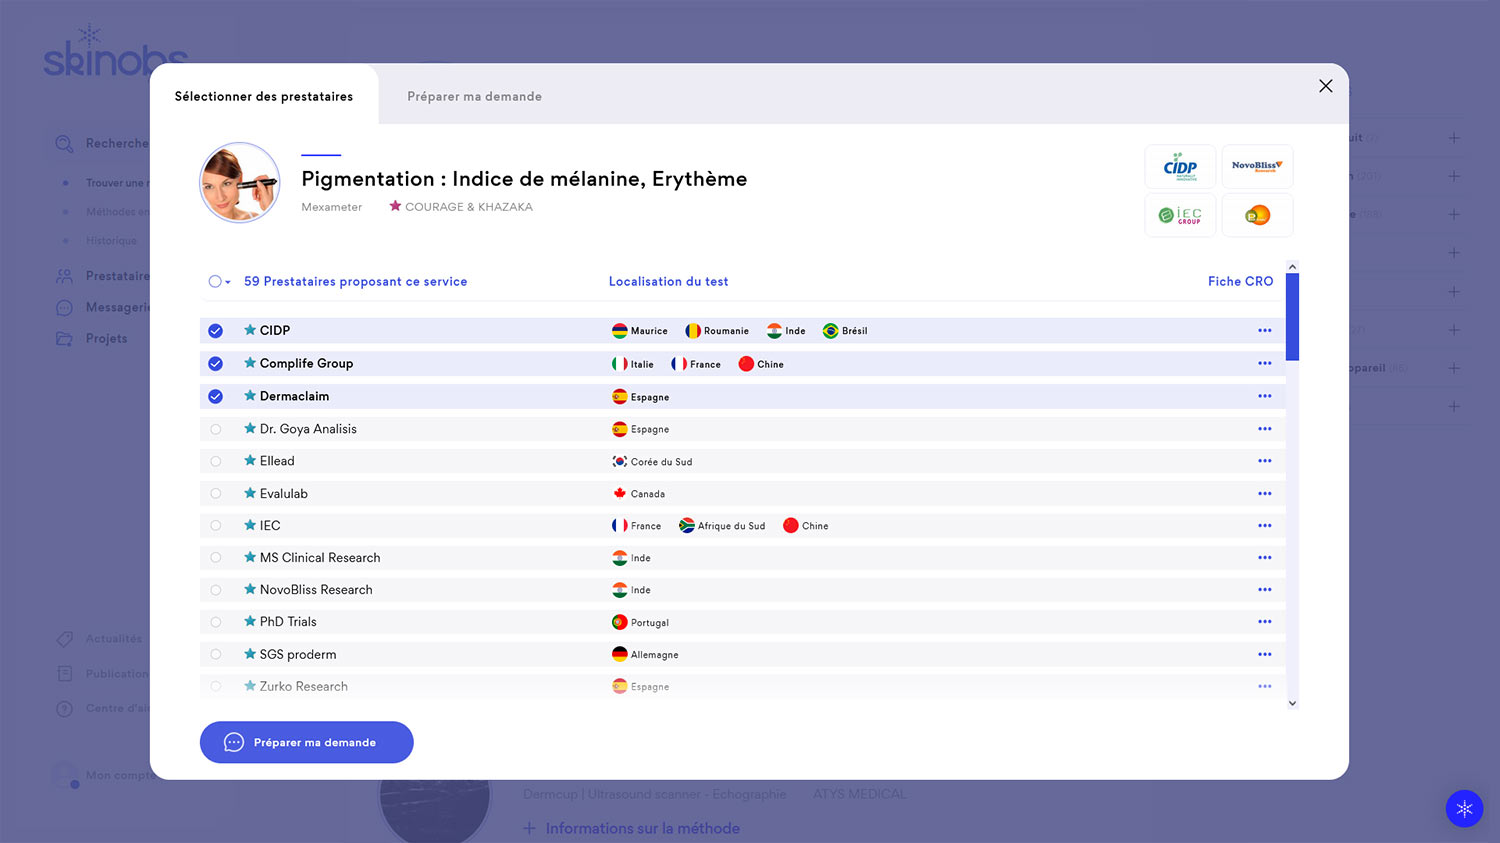Open the Evalulab three-dots menu
This screenshot has width=1500, height=843.
pyautogui.click(x=1265, y=494)
